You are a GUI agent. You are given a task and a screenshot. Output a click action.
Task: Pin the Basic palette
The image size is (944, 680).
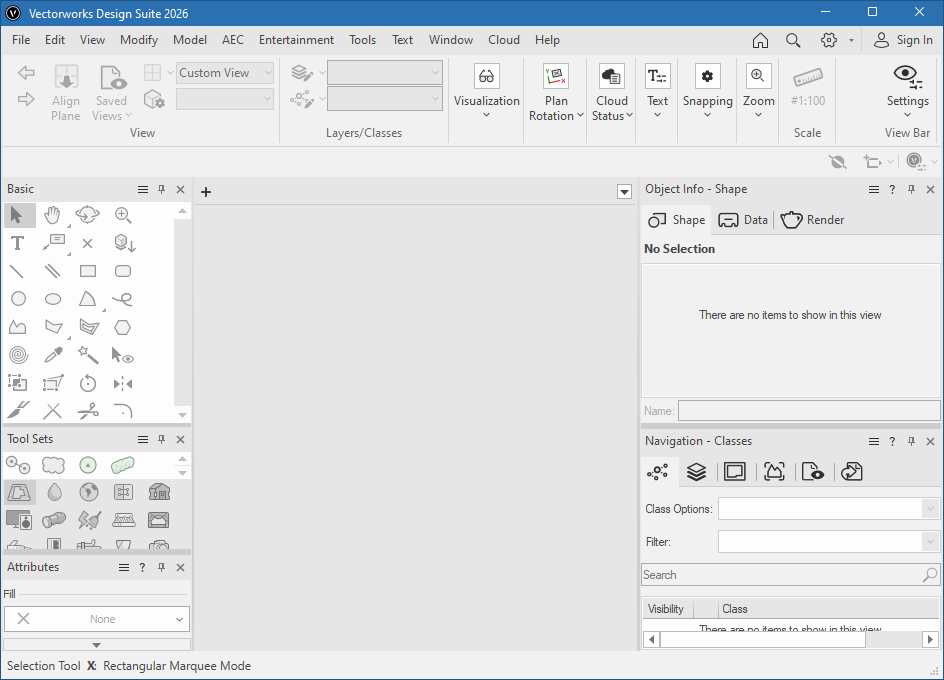pos(162,189)
